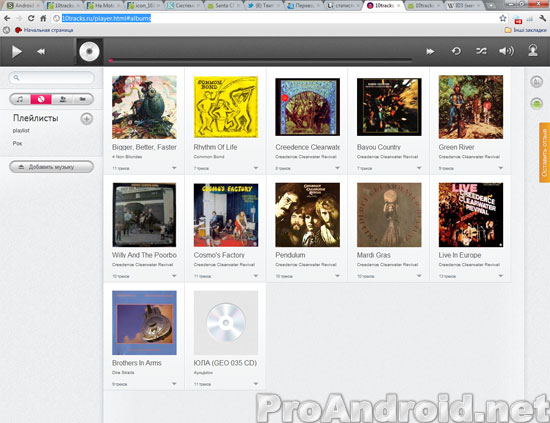Open the Willy And The Poorboys cover

144,215
